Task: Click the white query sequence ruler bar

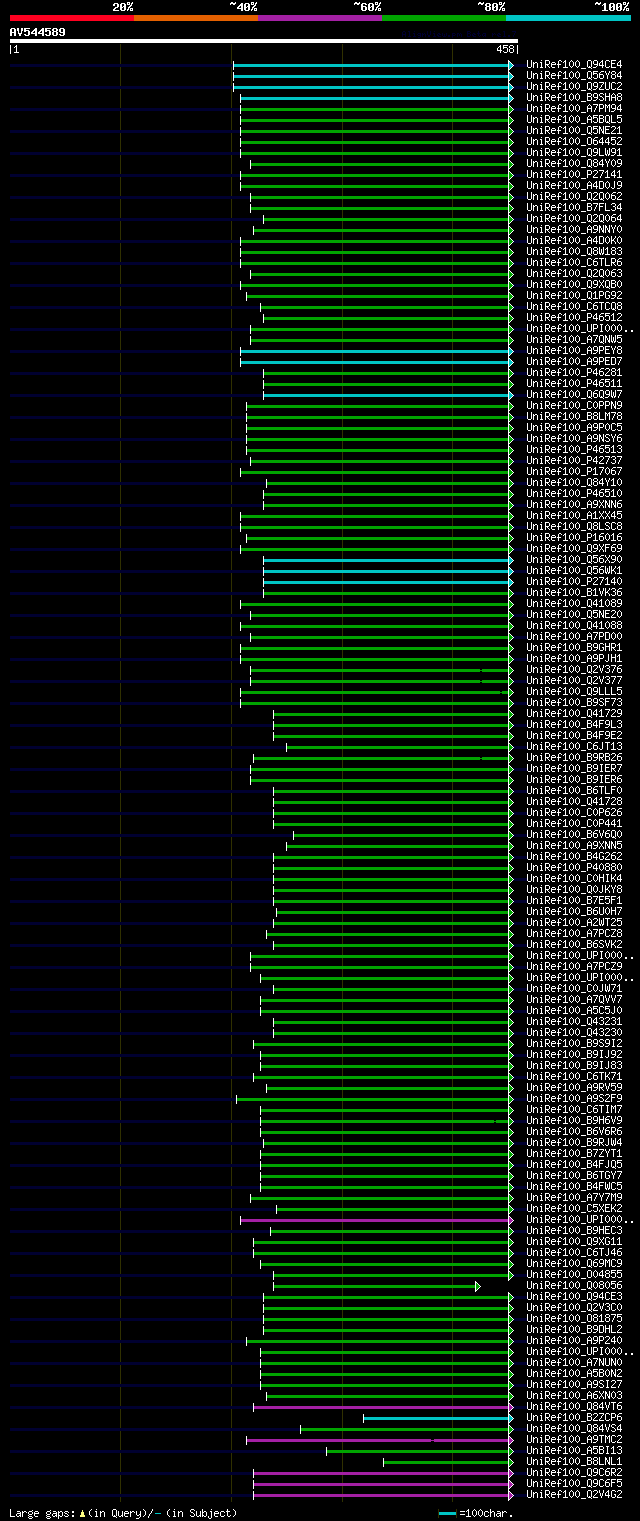Action: [x=264, y=41]
